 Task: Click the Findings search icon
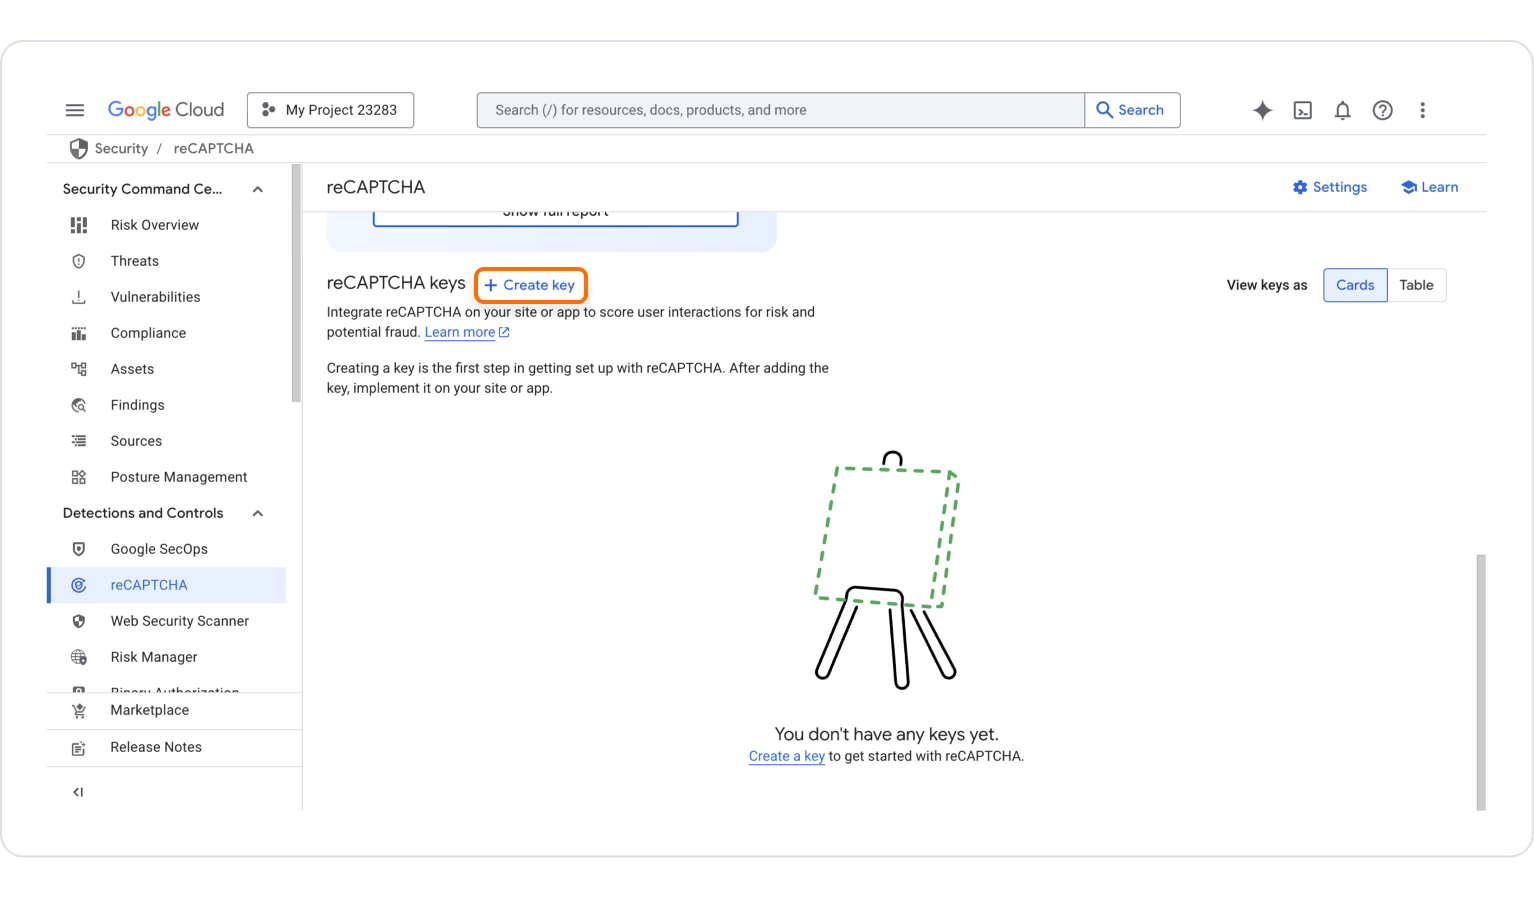[79, 405]
